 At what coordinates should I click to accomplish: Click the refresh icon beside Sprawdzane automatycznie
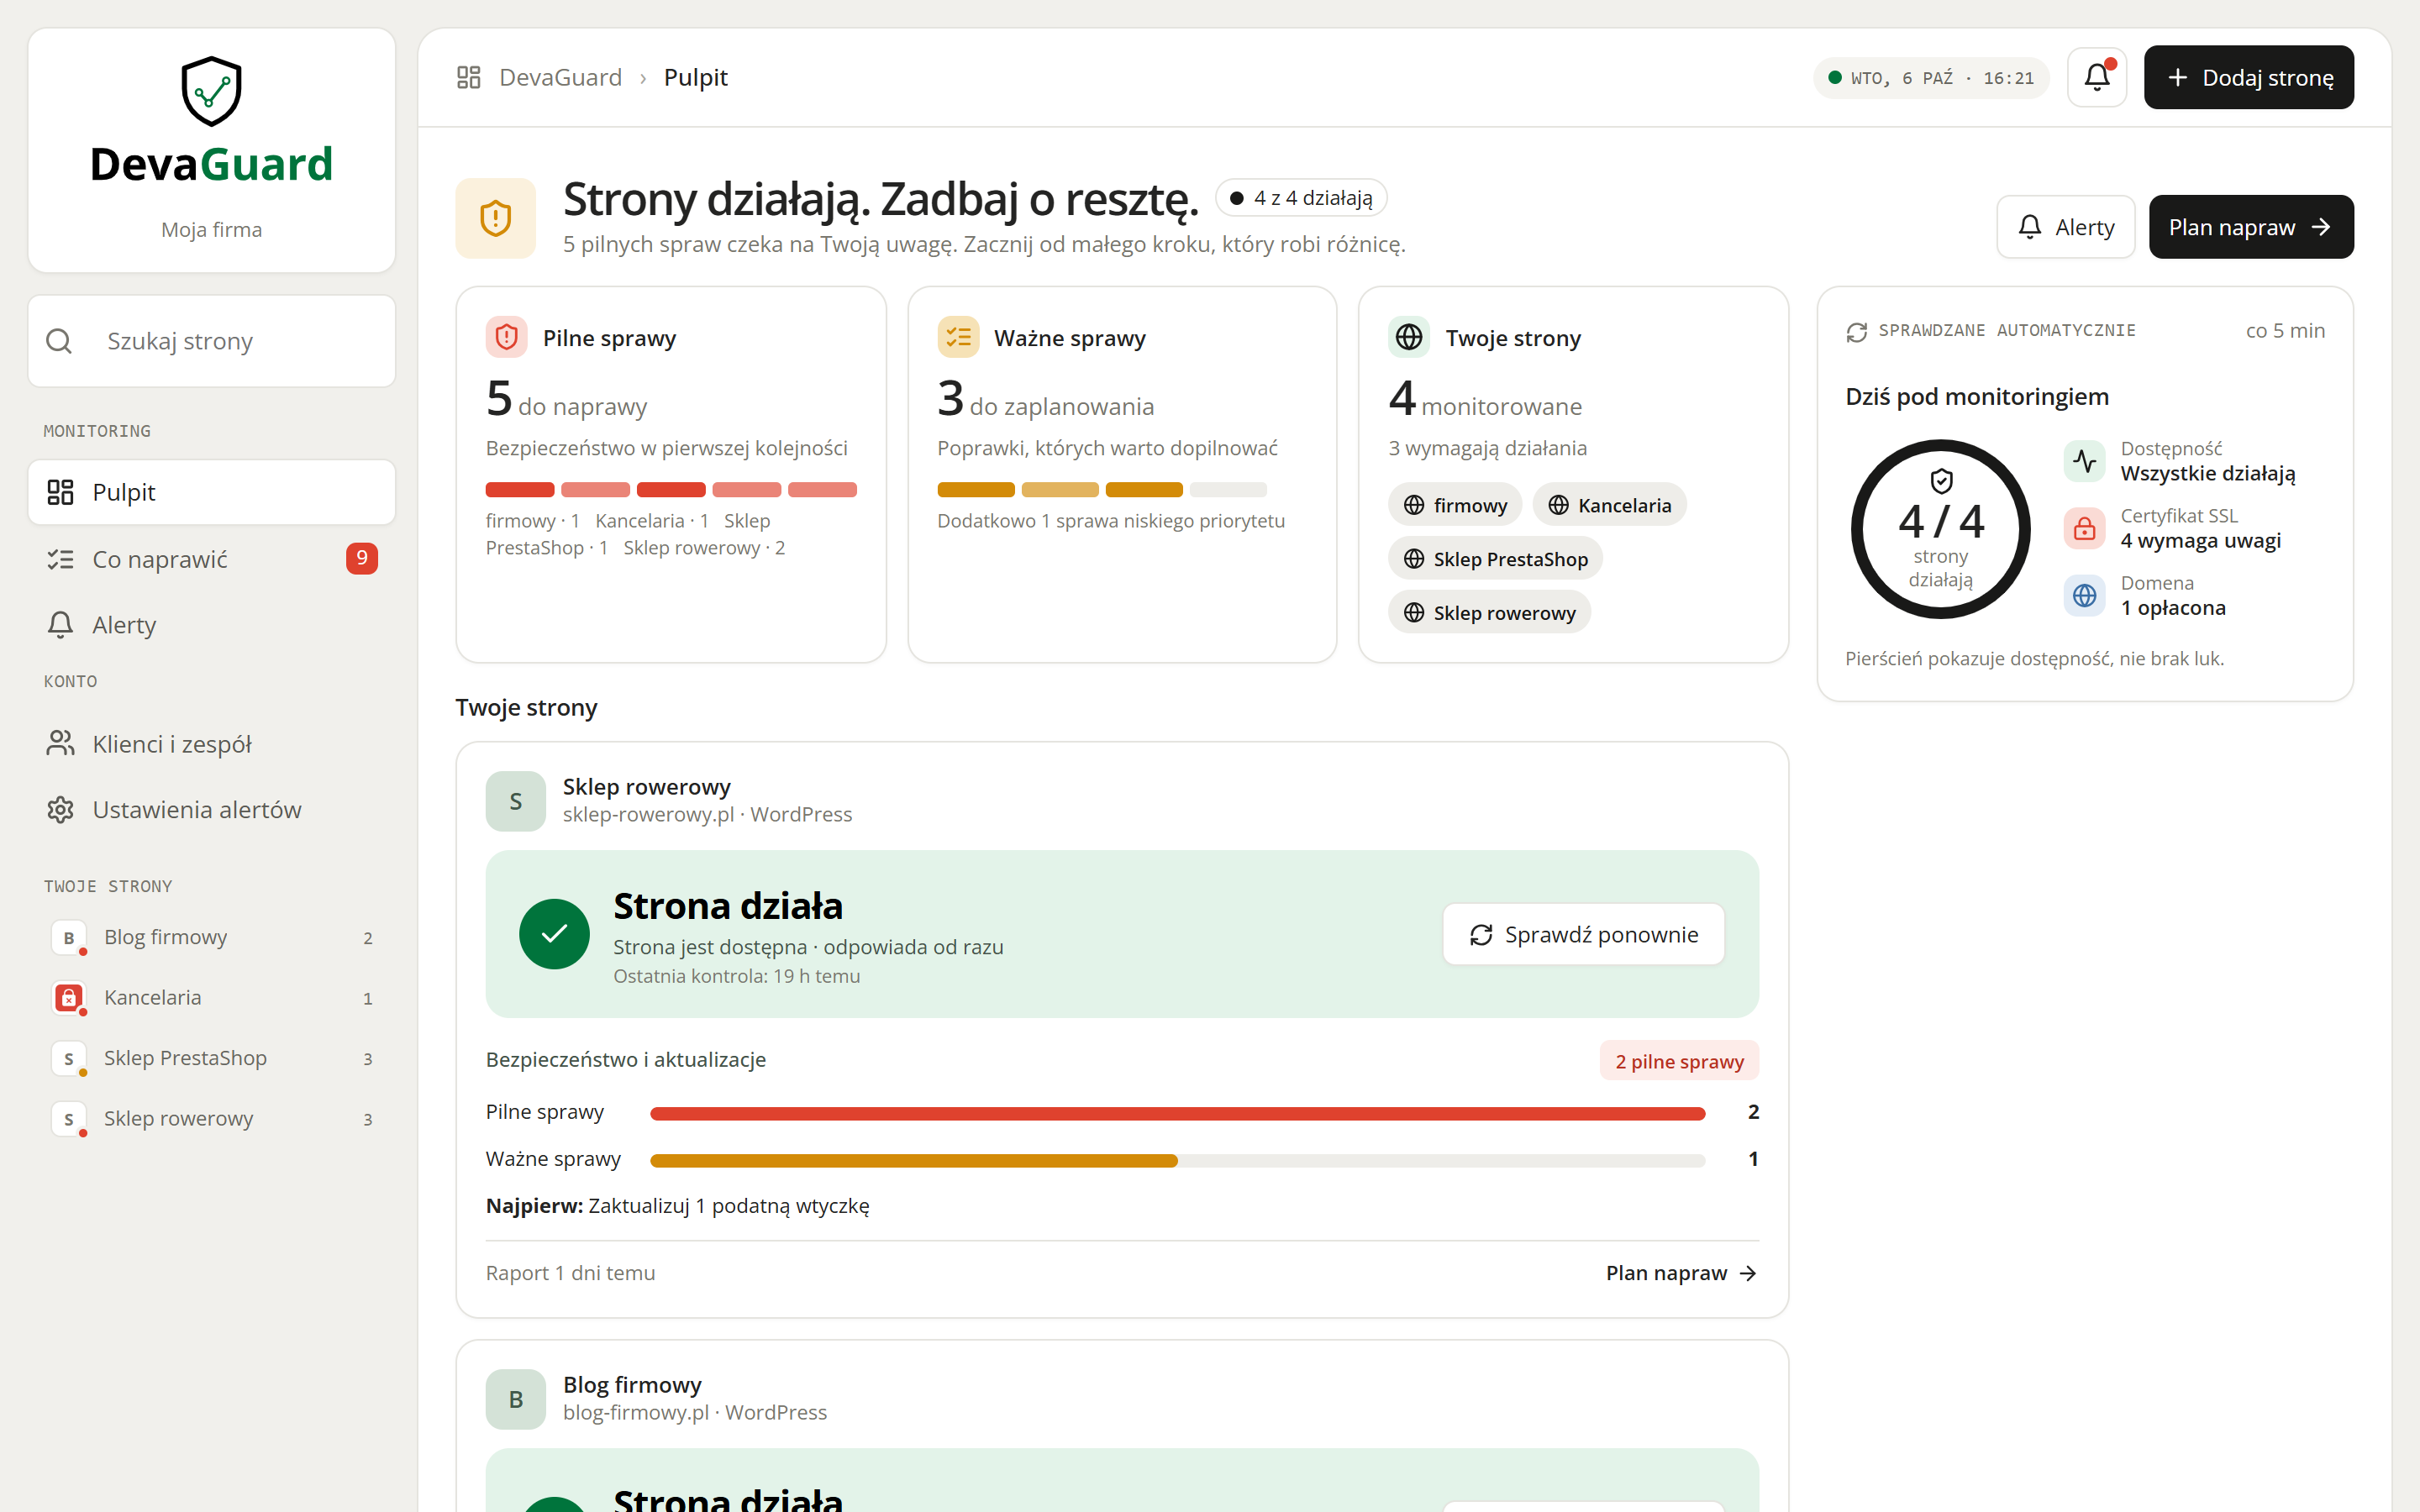(1857, 331)
